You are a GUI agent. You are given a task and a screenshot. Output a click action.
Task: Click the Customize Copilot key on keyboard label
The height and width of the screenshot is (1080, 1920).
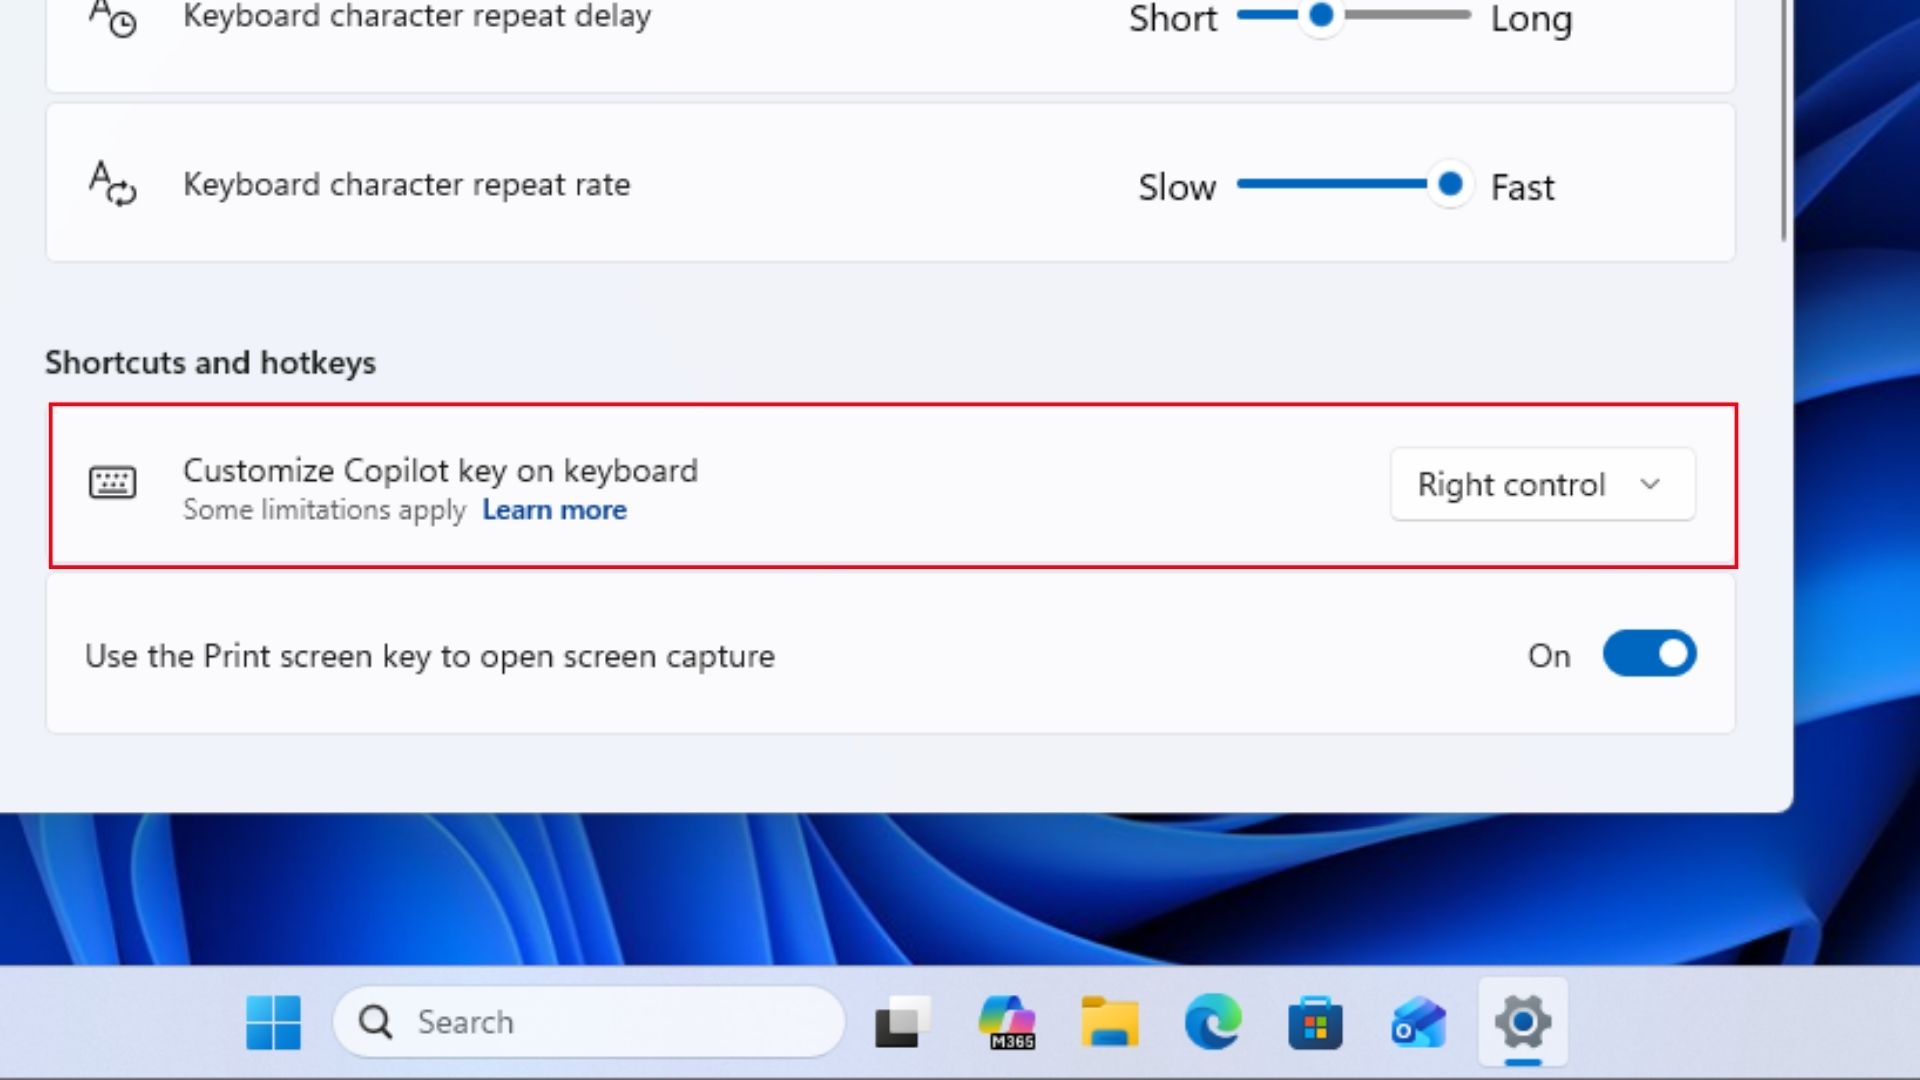(x=440, y=470)
